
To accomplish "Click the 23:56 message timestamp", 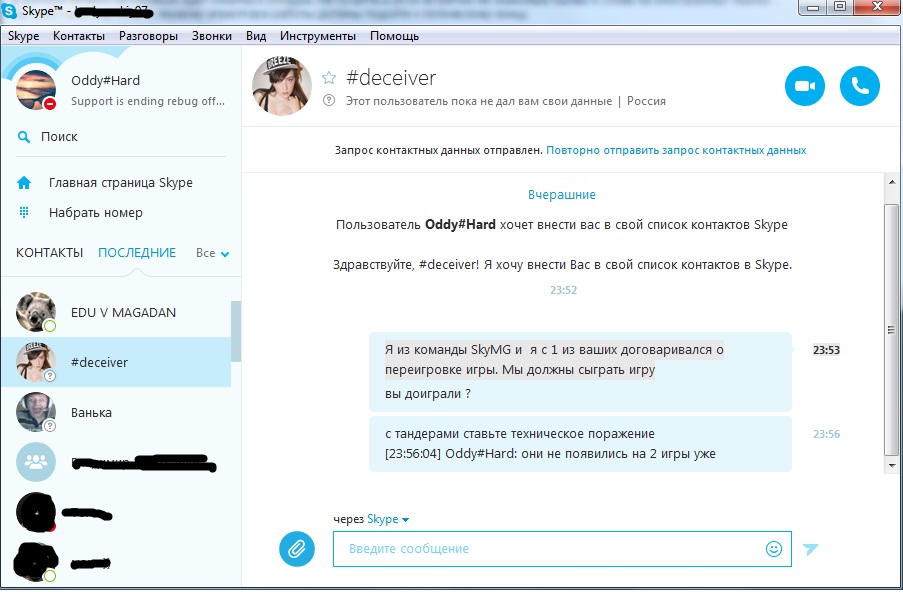I will [826, 434].
